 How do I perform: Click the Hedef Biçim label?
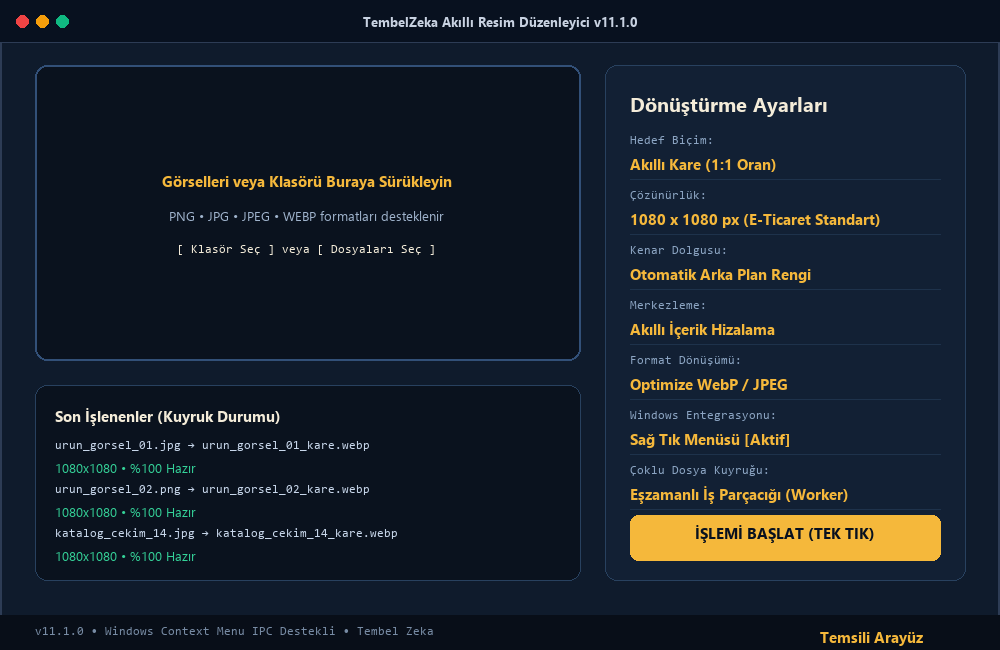pos(671,140)
